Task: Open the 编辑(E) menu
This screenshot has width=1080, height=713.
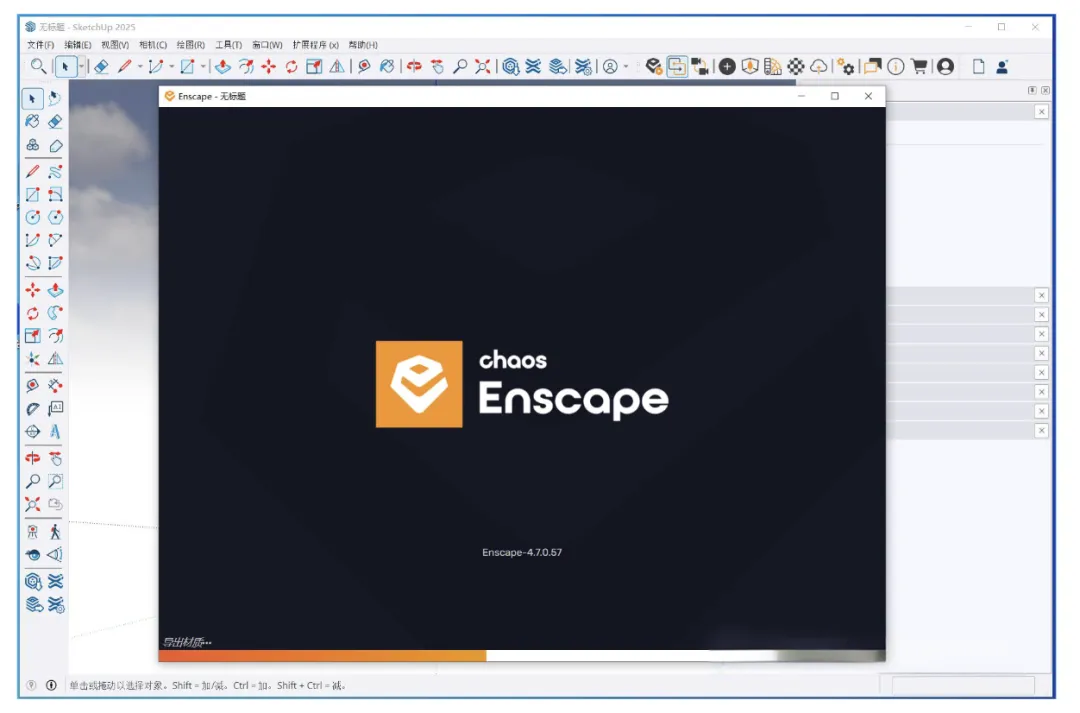Action: [77, 45]
